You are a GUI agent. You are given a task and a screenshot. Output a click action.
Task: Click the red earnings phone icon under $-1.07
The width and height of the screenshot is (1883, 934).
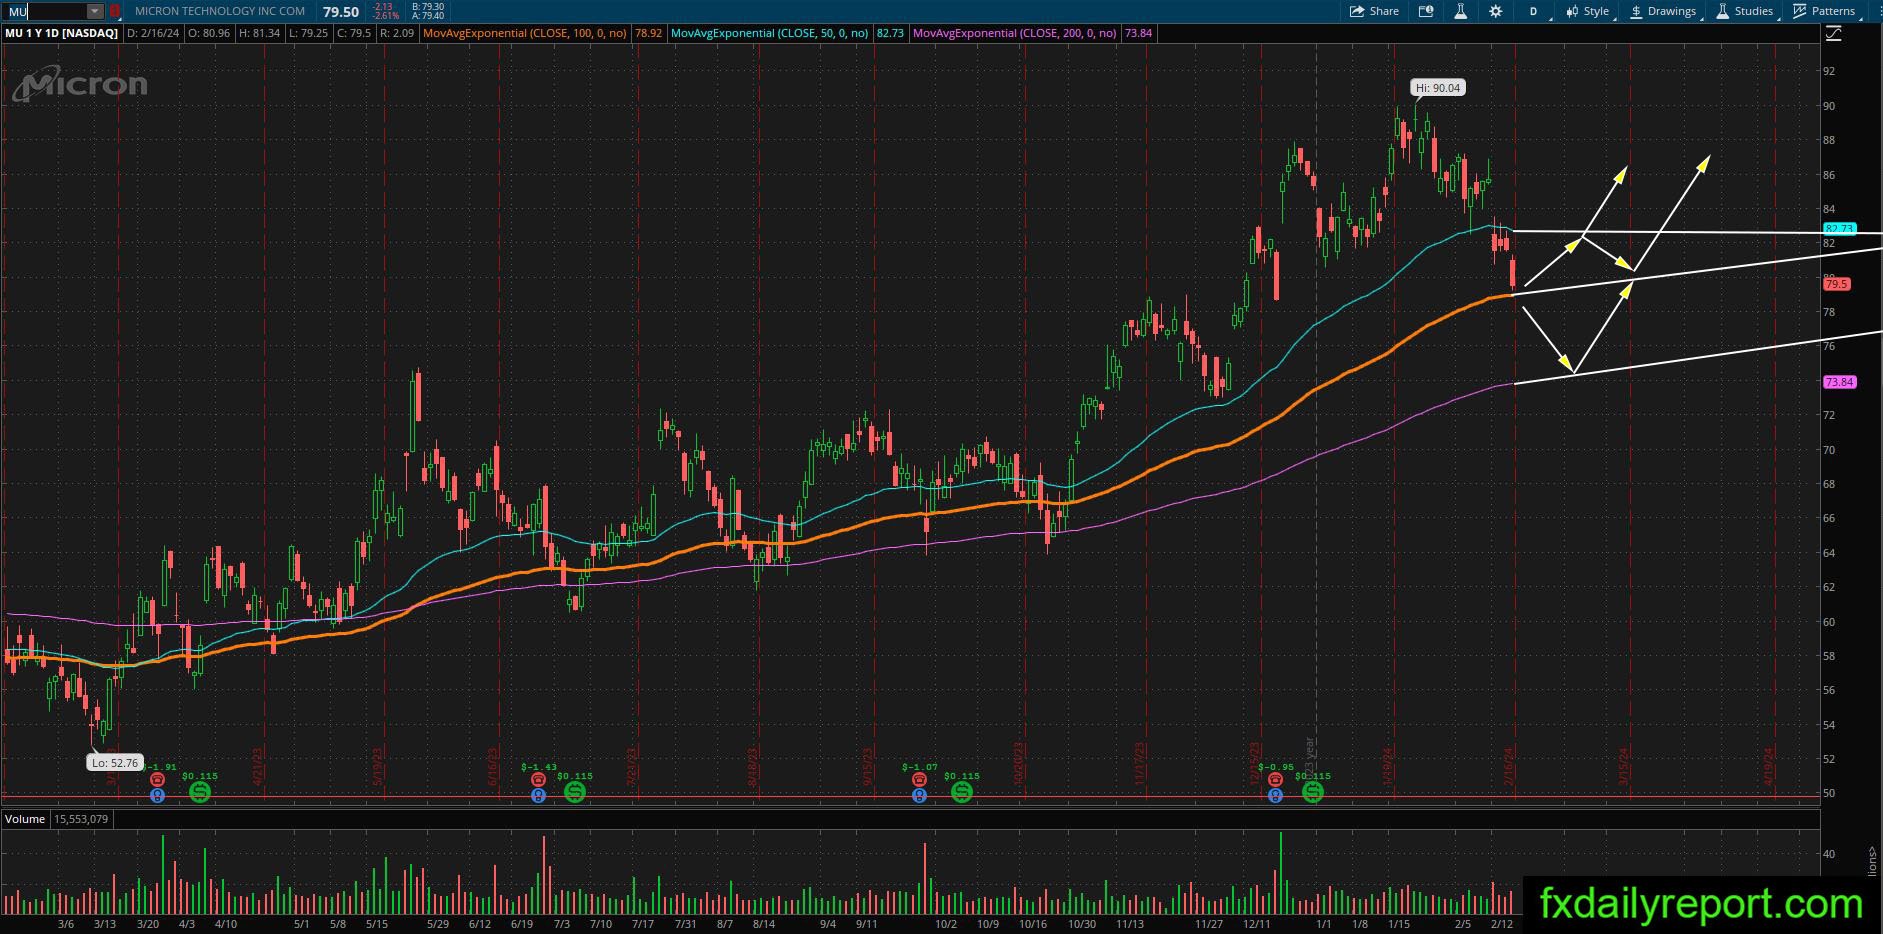point(919,779)
